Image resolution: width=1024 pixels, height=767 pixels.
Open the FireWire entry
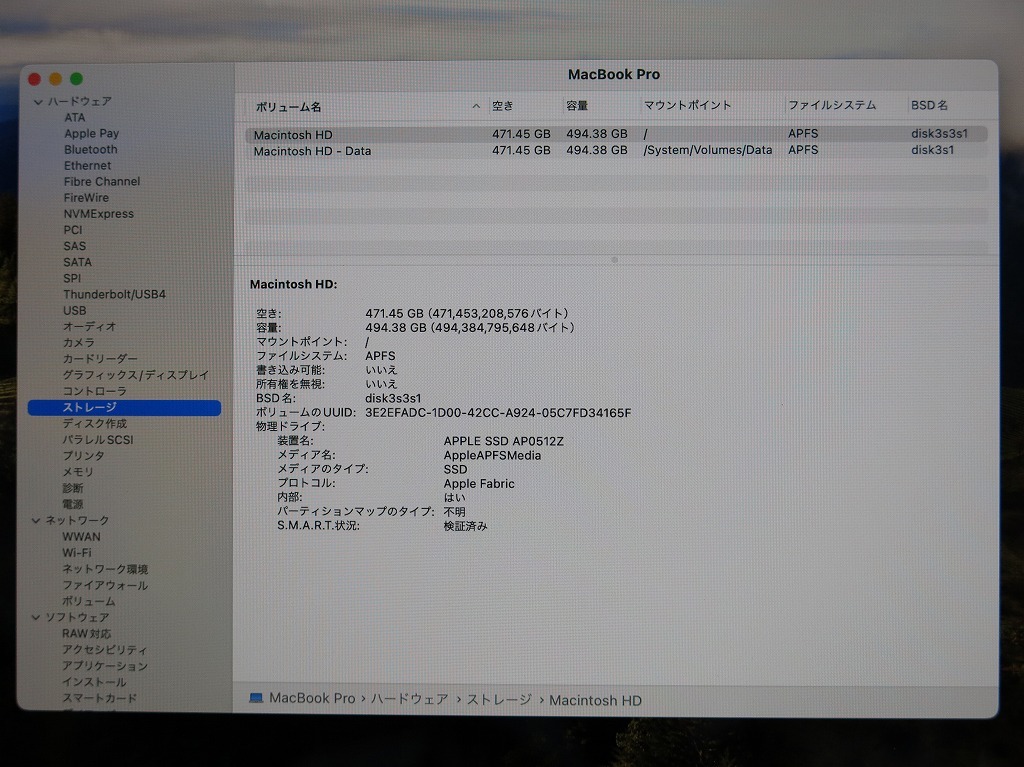[86, 198]
